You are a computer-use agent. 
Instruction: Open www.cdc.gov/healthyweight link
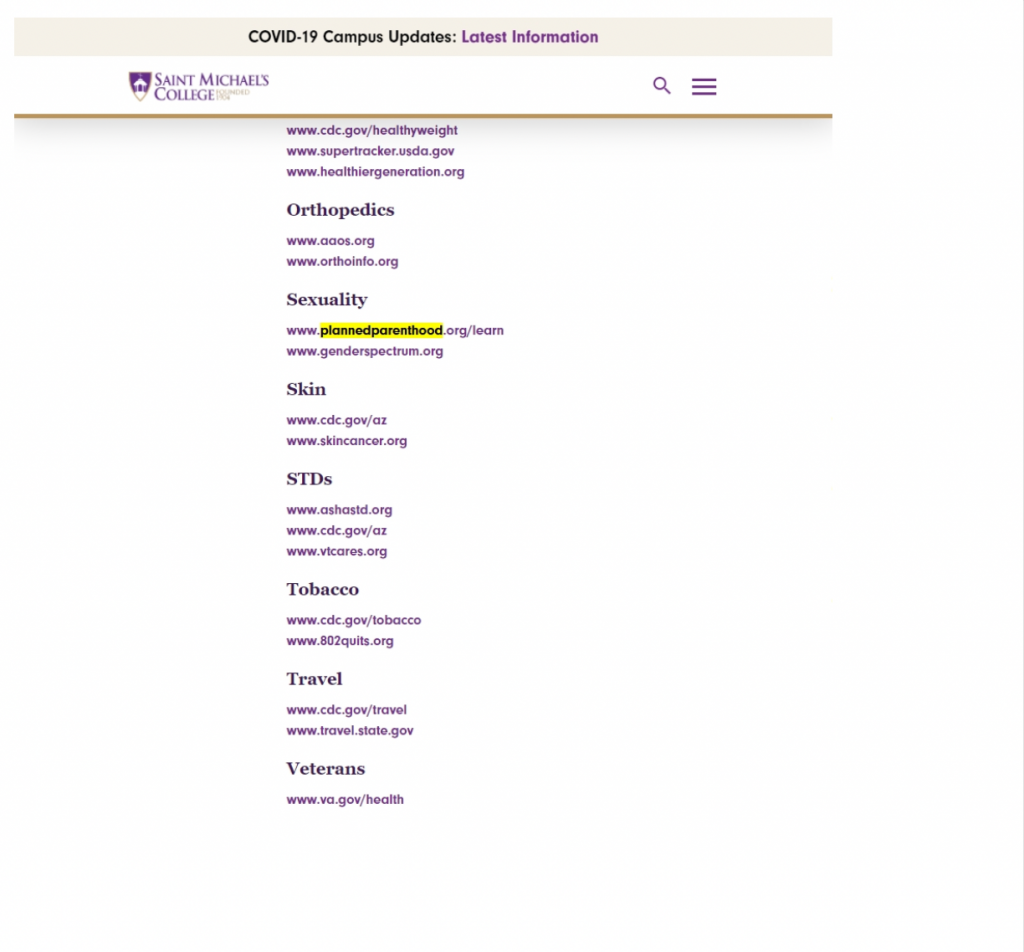point(372,130)
